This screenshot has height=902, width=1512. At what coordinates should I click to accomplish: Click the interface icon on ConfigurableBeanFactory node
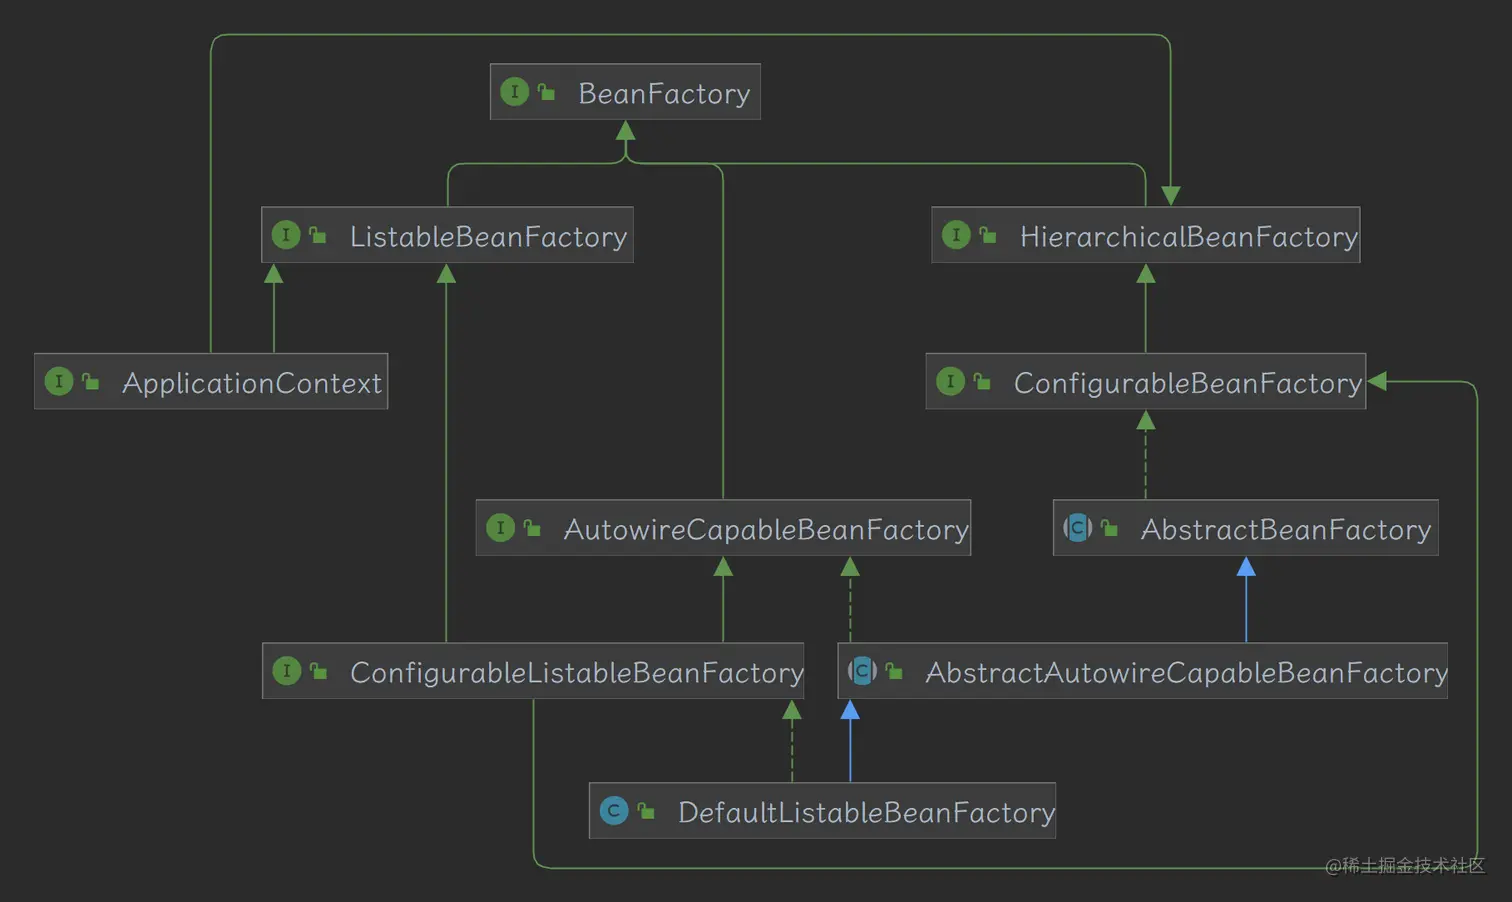950,381
